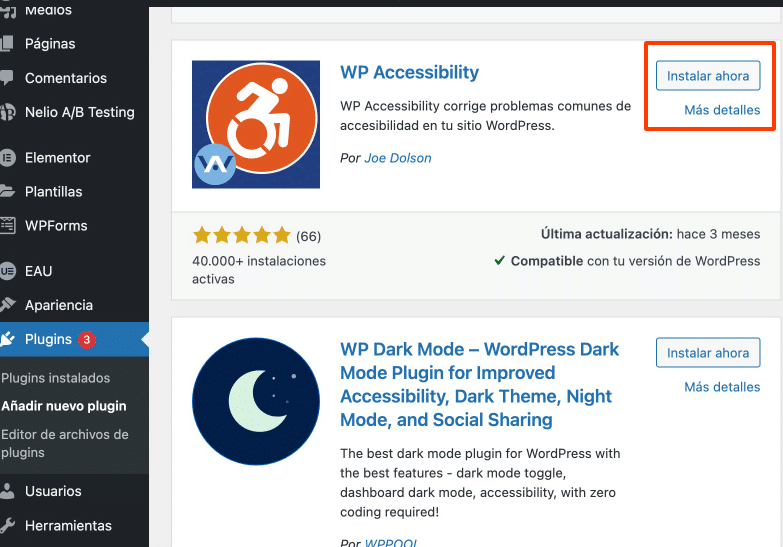Click the WP Dark Mode description text
Screen dimensions: 783x547
point(480,483)
